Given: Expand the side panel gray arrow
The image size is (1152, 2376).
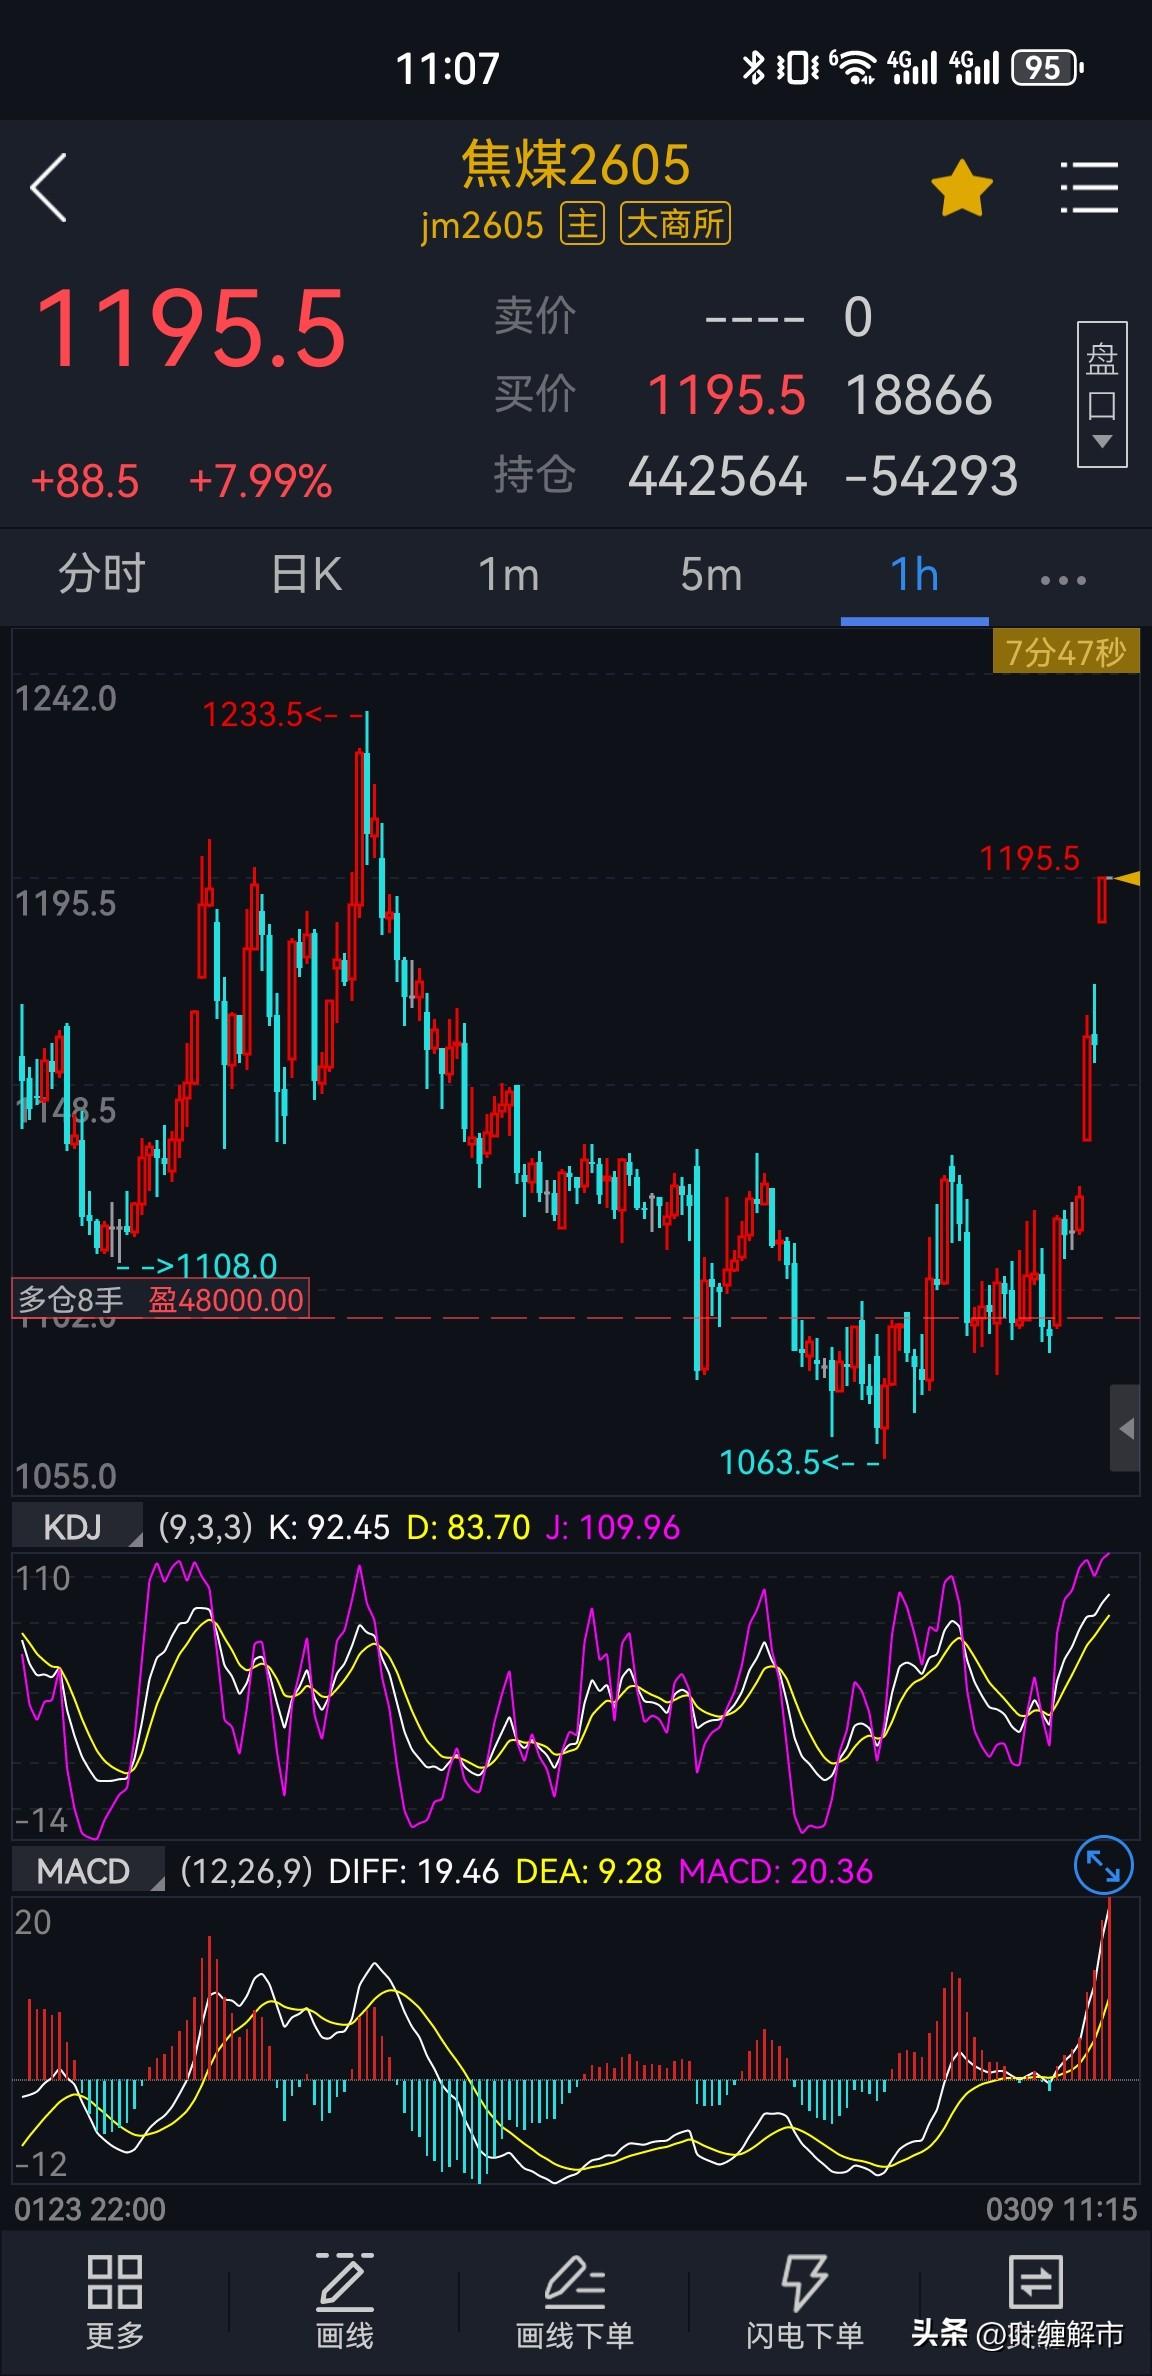Looking at the screenshot, I should (1125, 1428).
